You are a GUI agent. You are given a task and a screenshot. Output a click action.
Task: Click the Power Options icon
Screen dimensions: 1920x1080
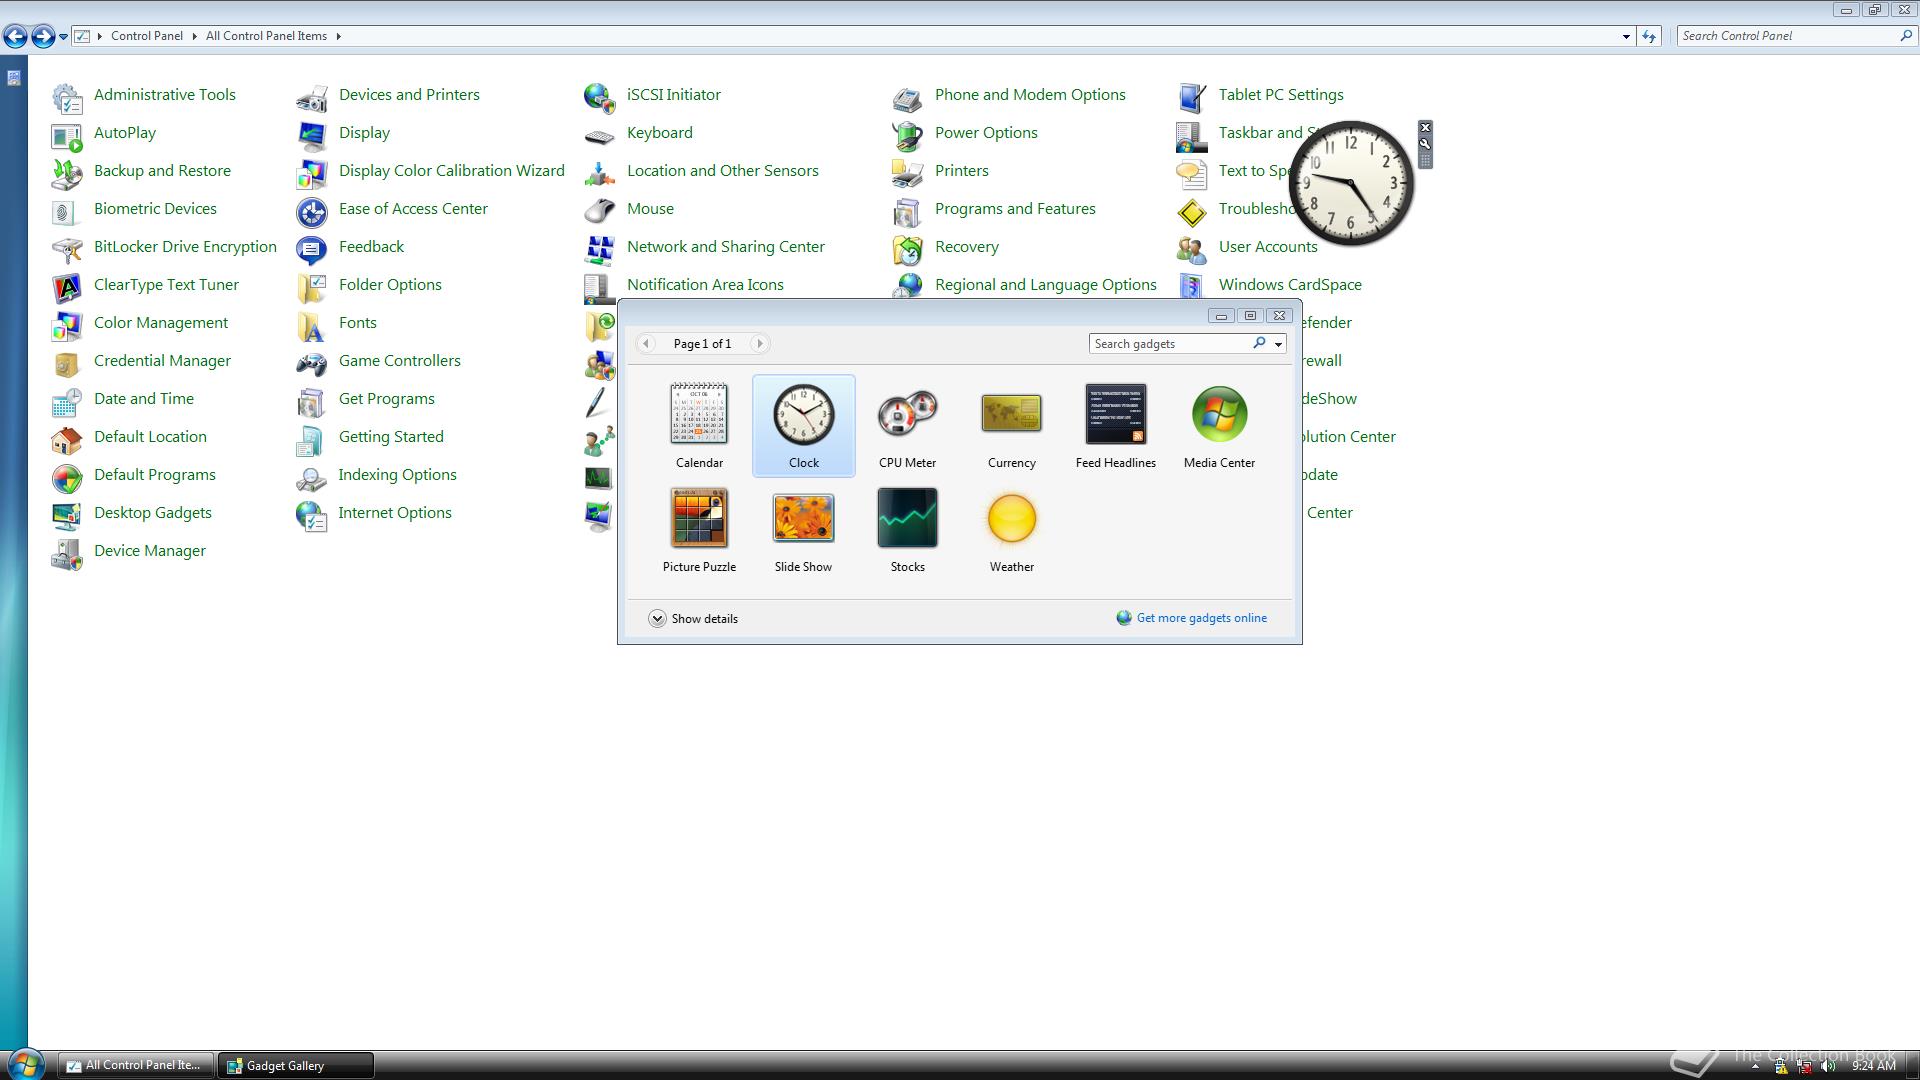[908, 135]
